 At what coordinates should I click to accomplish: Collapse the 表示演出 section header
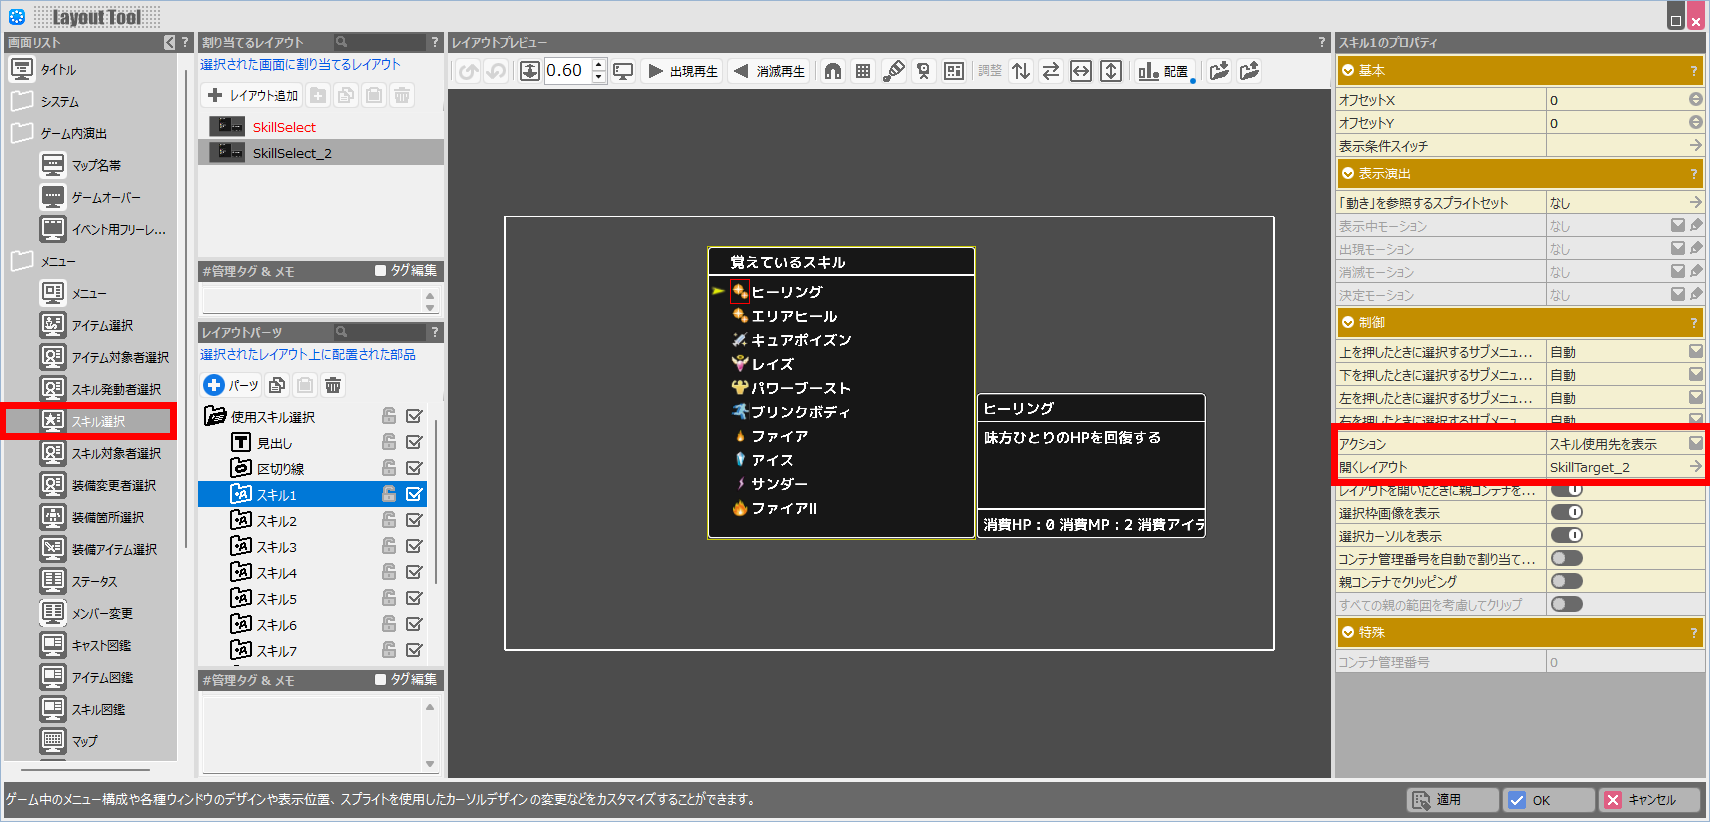click(x=1348, y=174)
